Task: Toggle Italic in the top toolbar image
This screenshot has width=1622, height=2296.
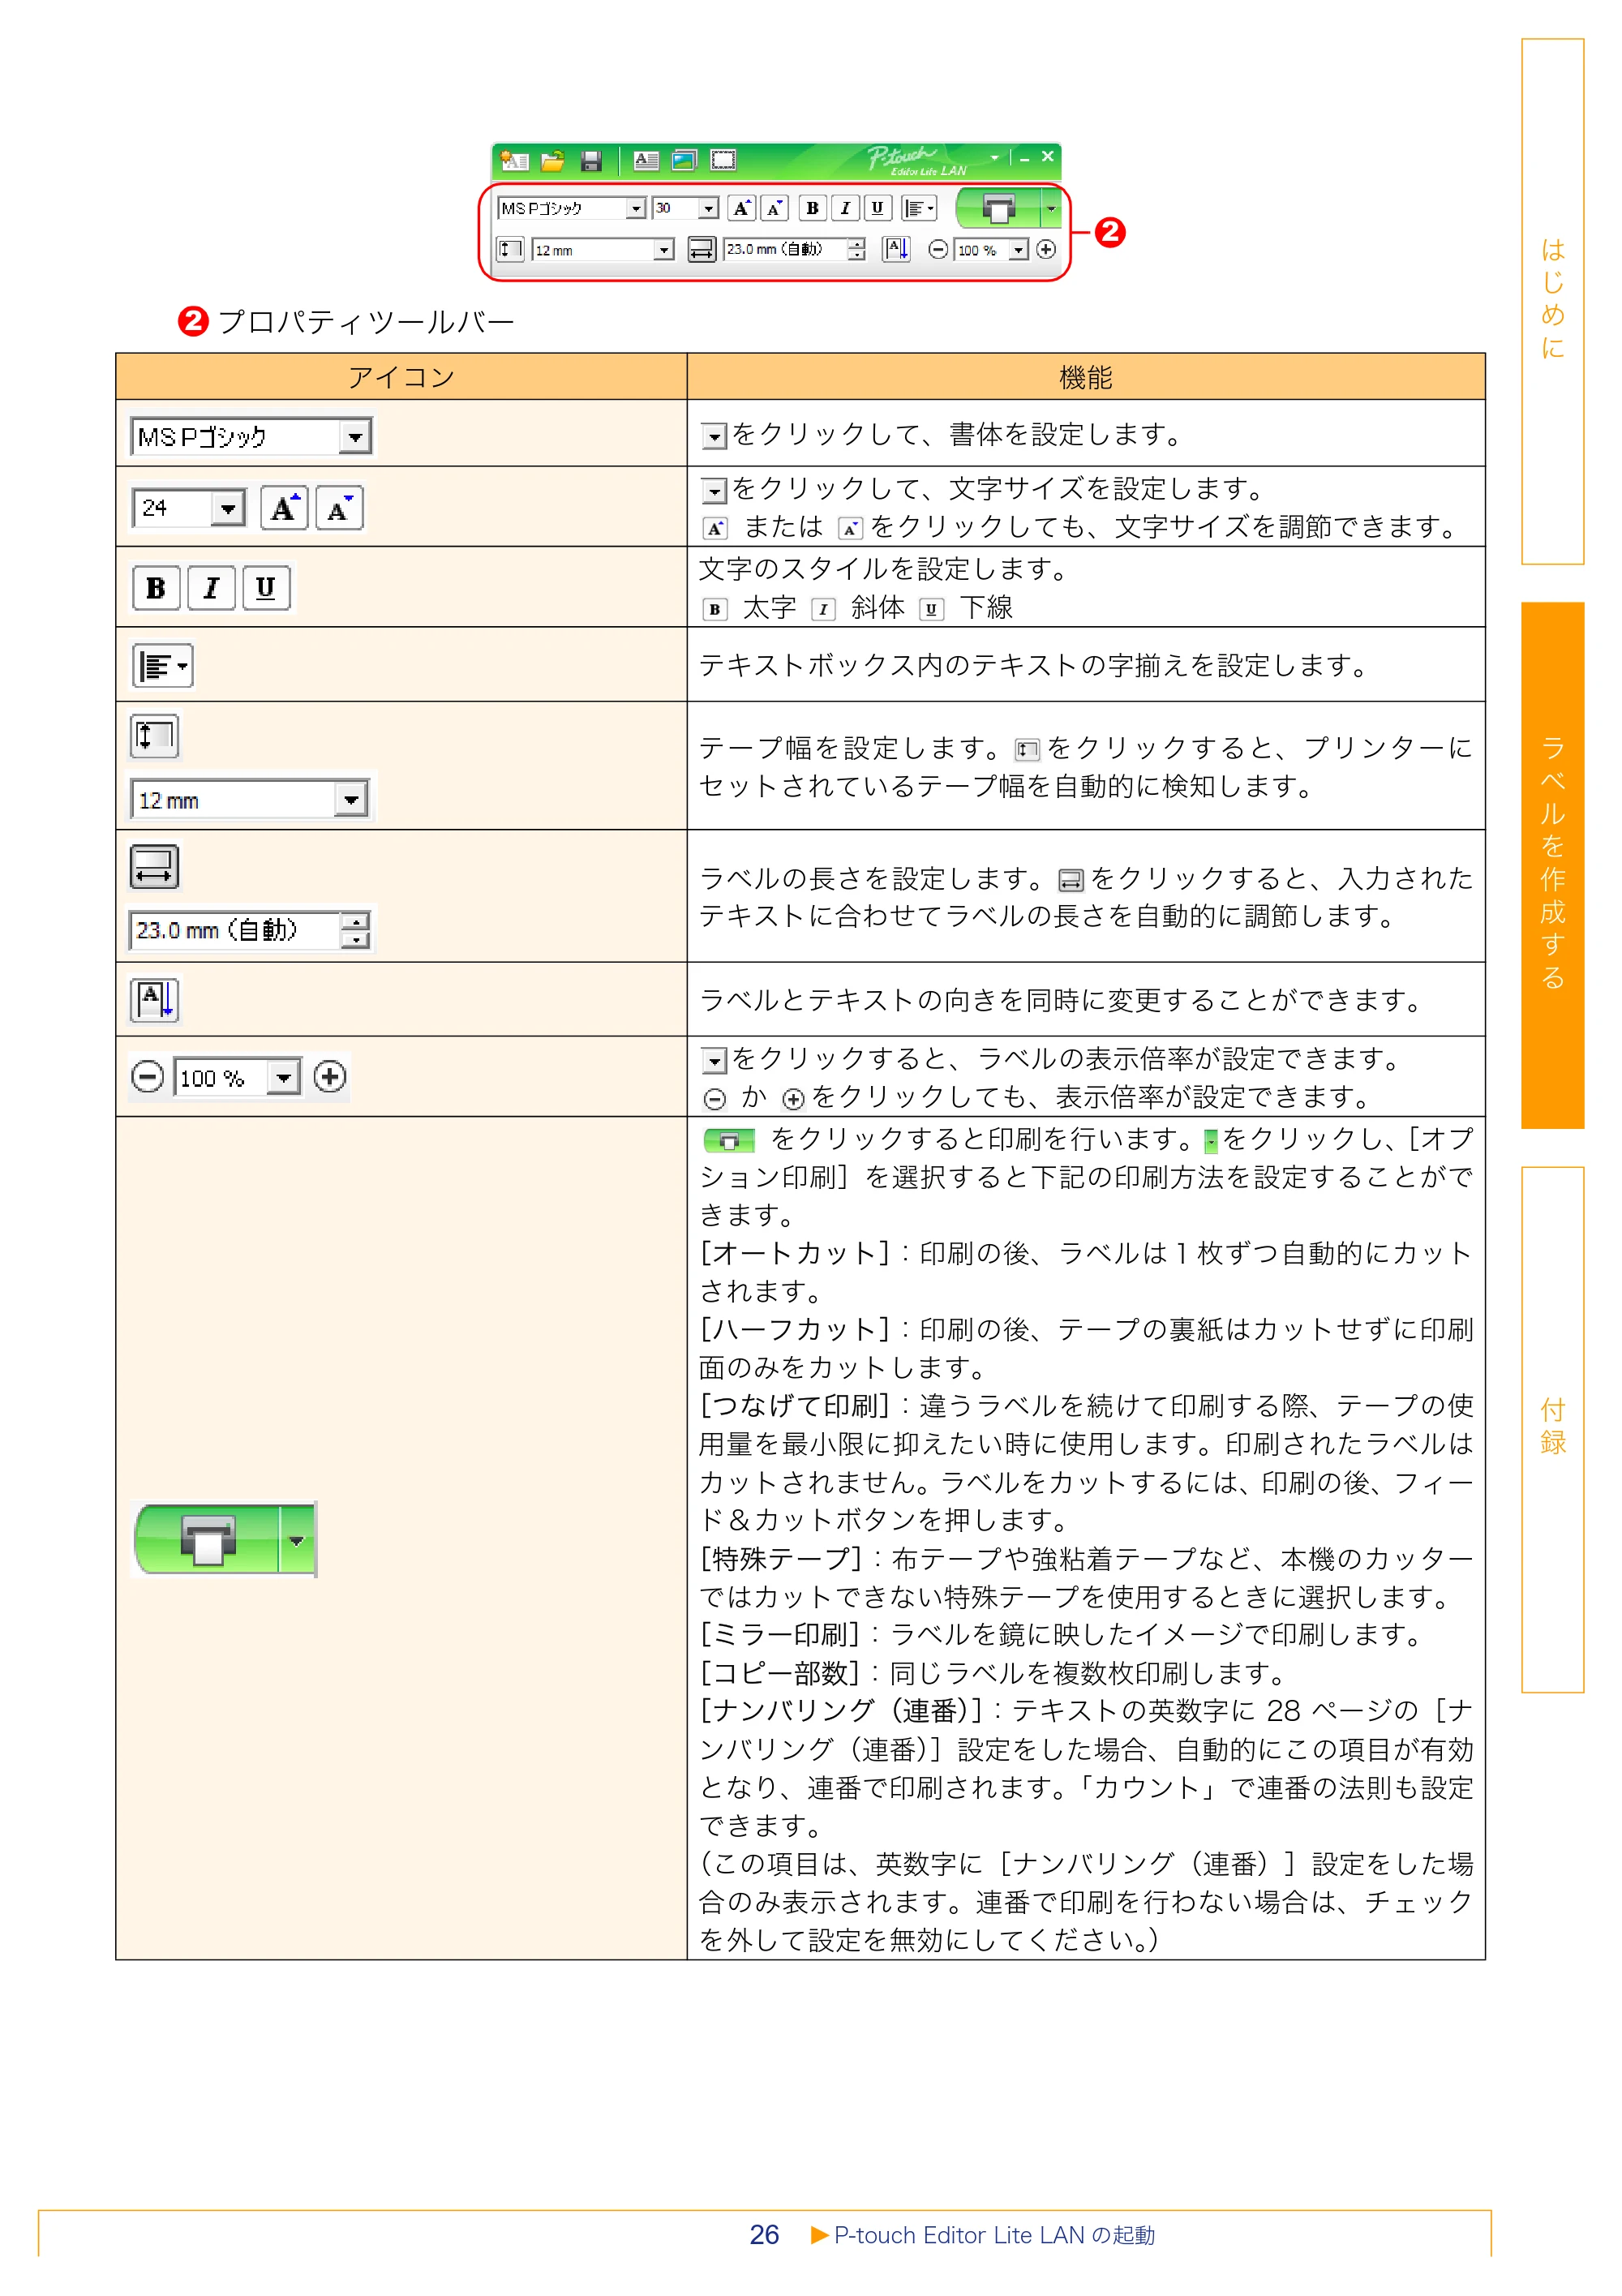Action: (x=845, y=208)
